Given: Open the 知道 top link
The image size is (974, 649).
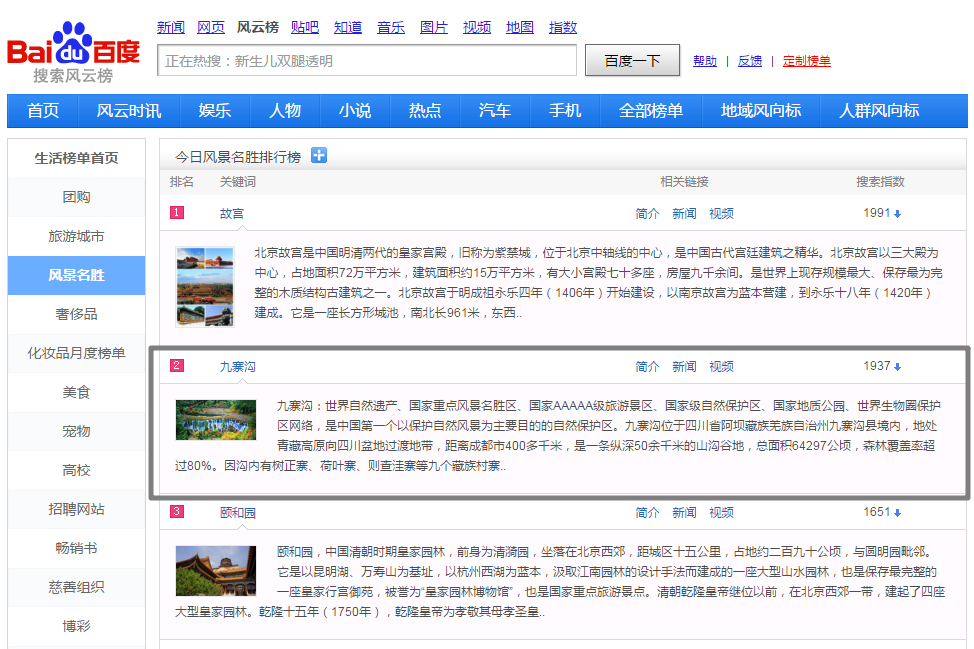Looking at the screenshot, I should pyautogui.click(x=348, y=27).
